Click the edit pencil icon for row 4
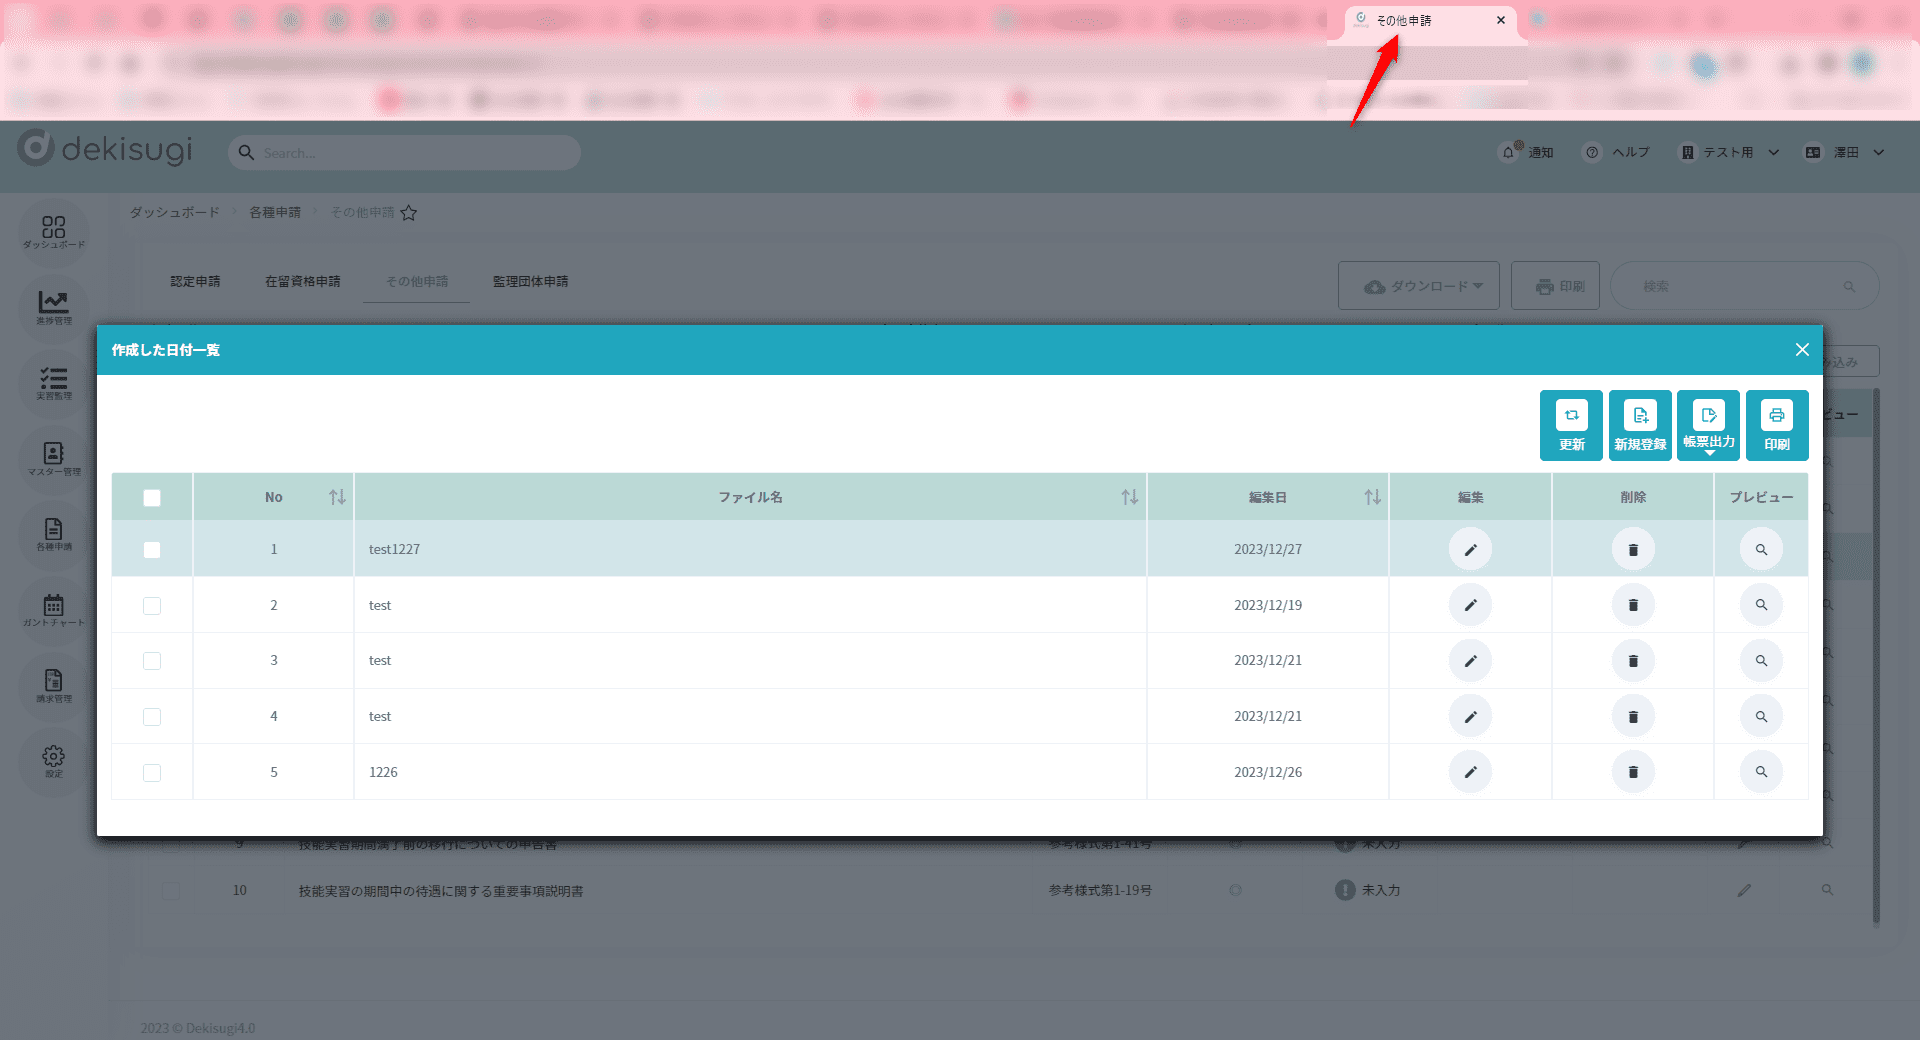The width and height of the screenshot is (1920, 1040). click(x=1470, y=716)
